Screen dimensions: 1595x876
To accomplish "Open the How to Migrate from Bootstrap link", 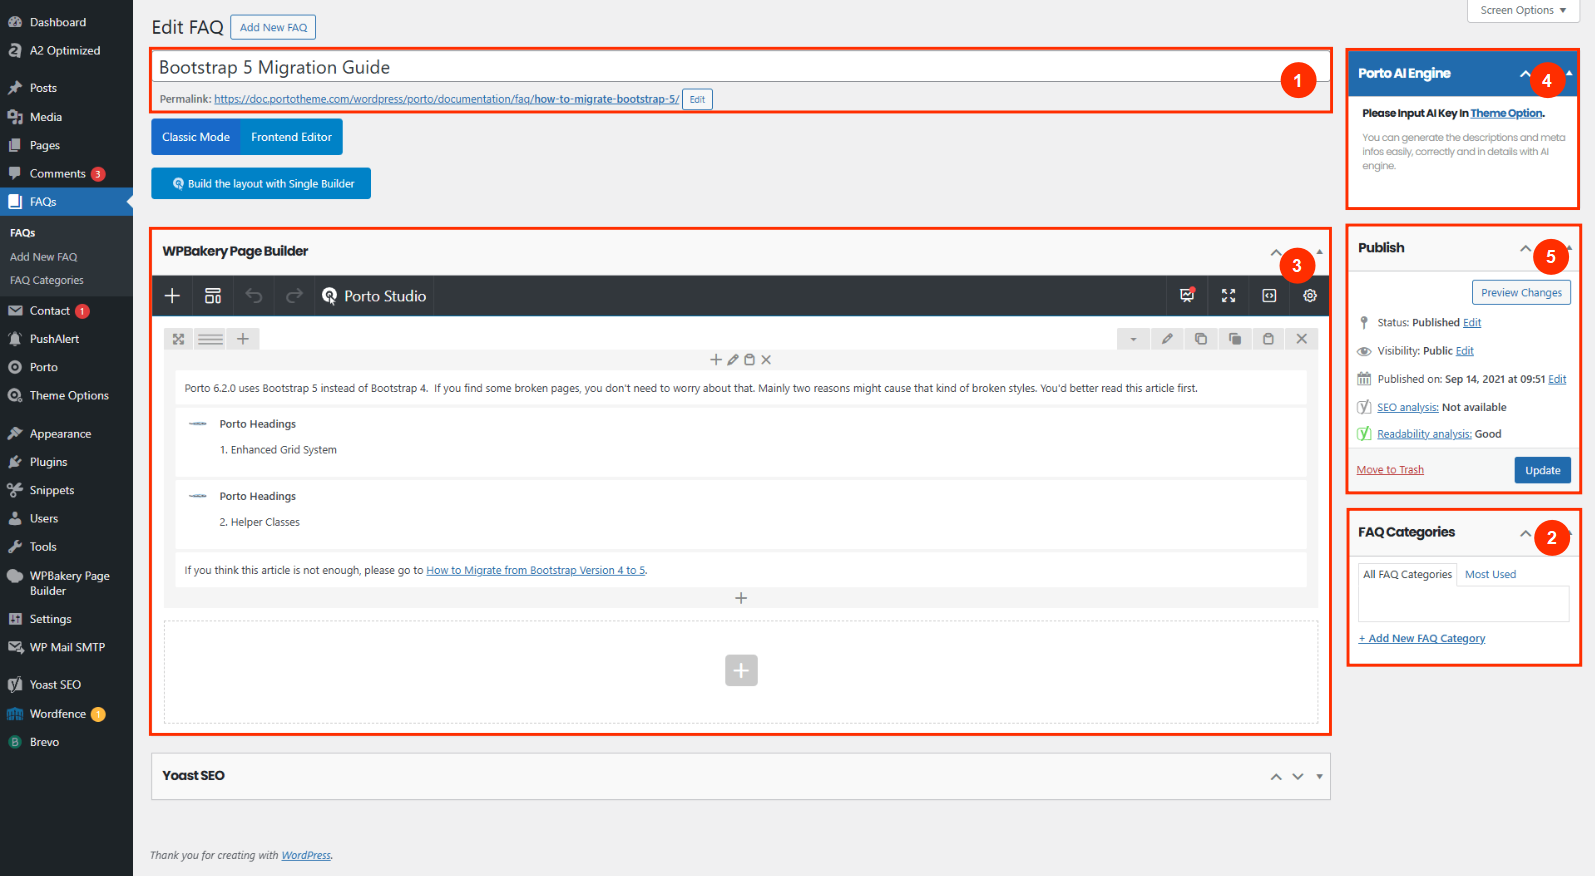I will point(536,570).
